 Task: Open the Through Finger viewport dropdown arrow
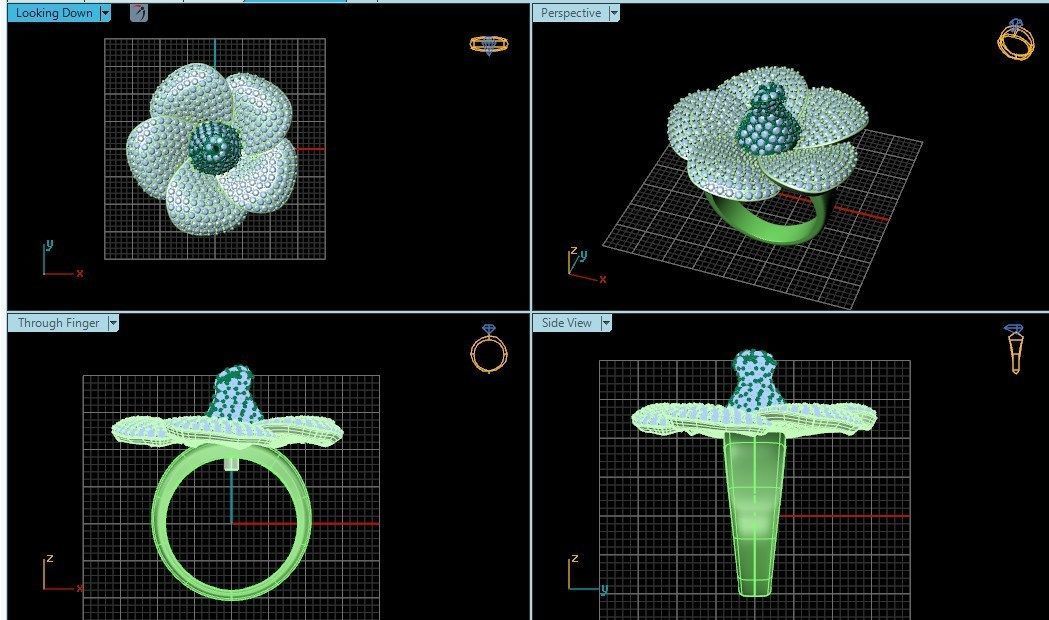click(x=113, y=323)
